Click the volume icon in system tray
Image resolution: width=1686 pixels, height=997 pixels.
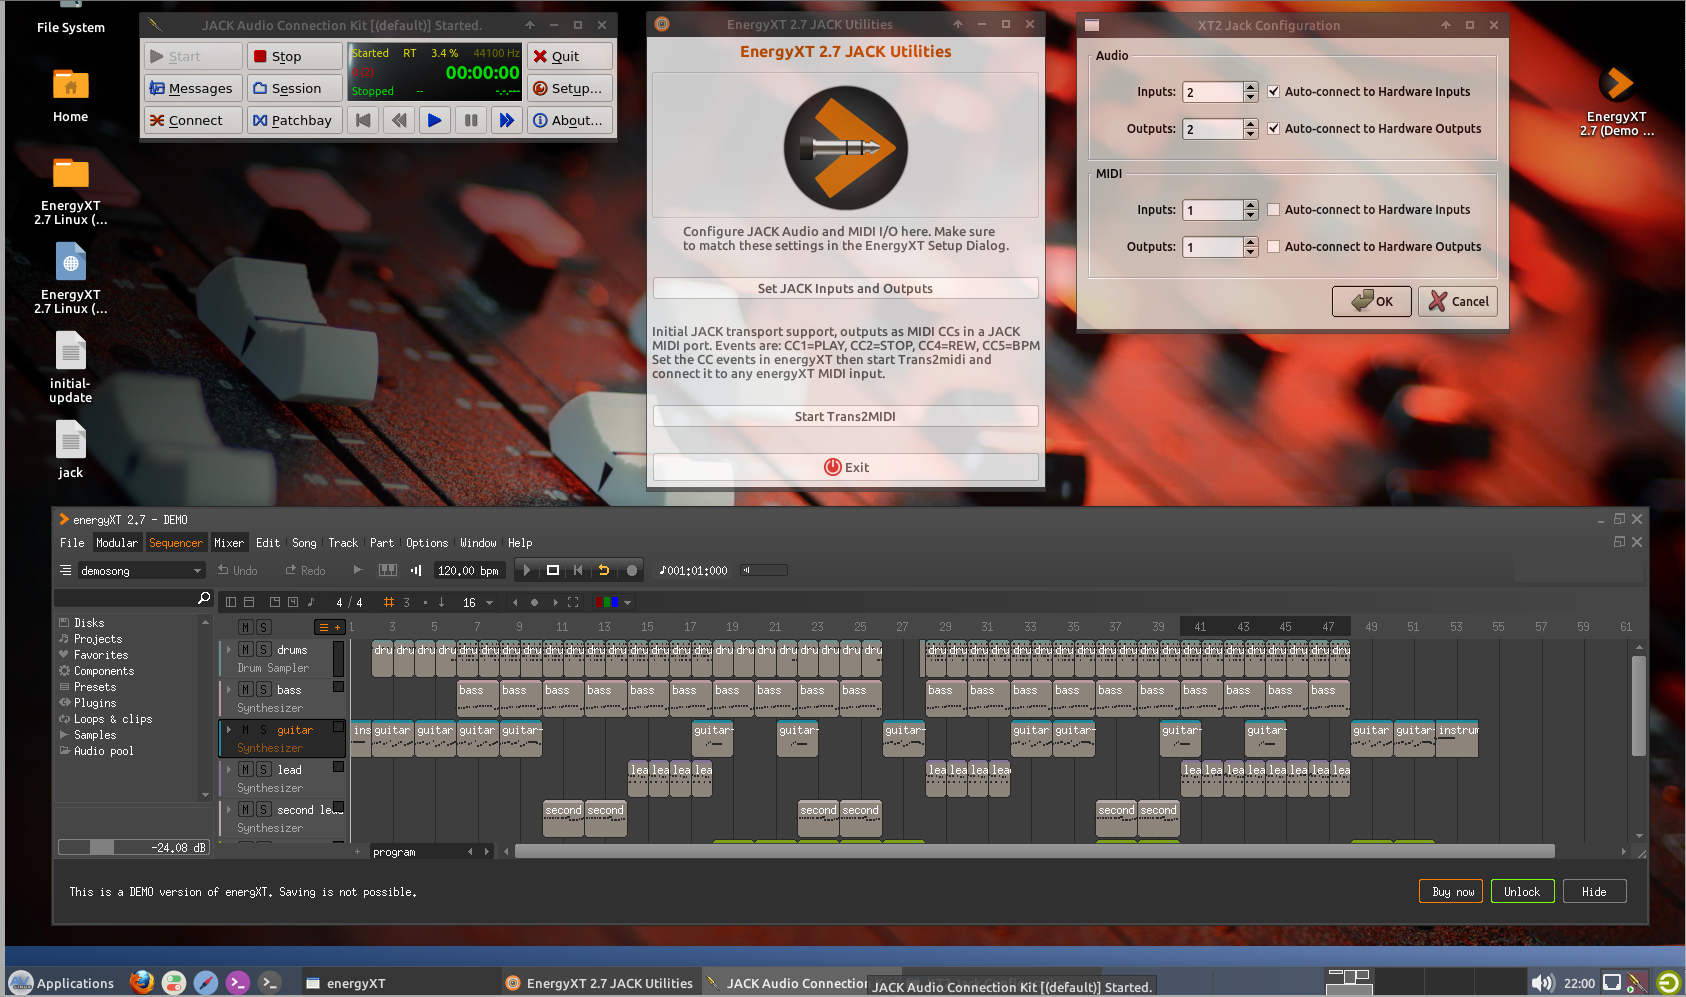pos(1543,983)
